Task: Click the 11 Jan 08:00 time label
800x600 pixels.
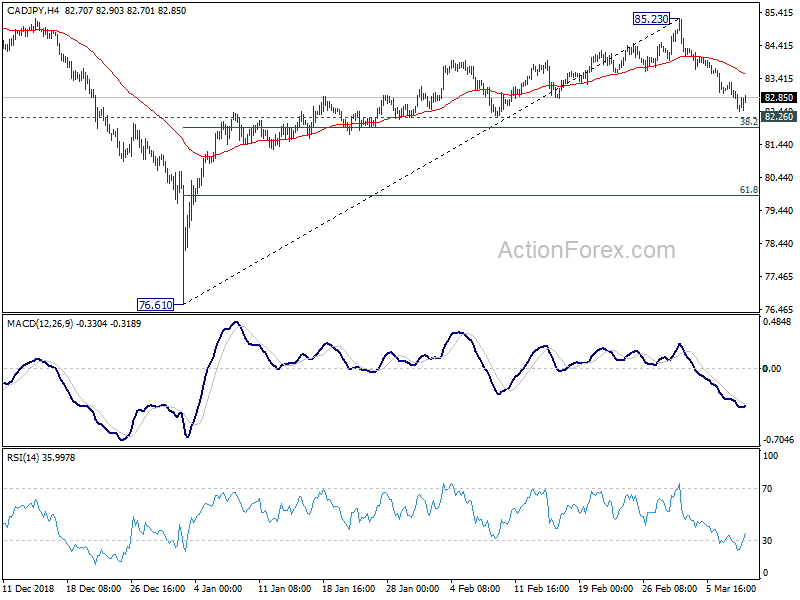Action: pos(285,588)
